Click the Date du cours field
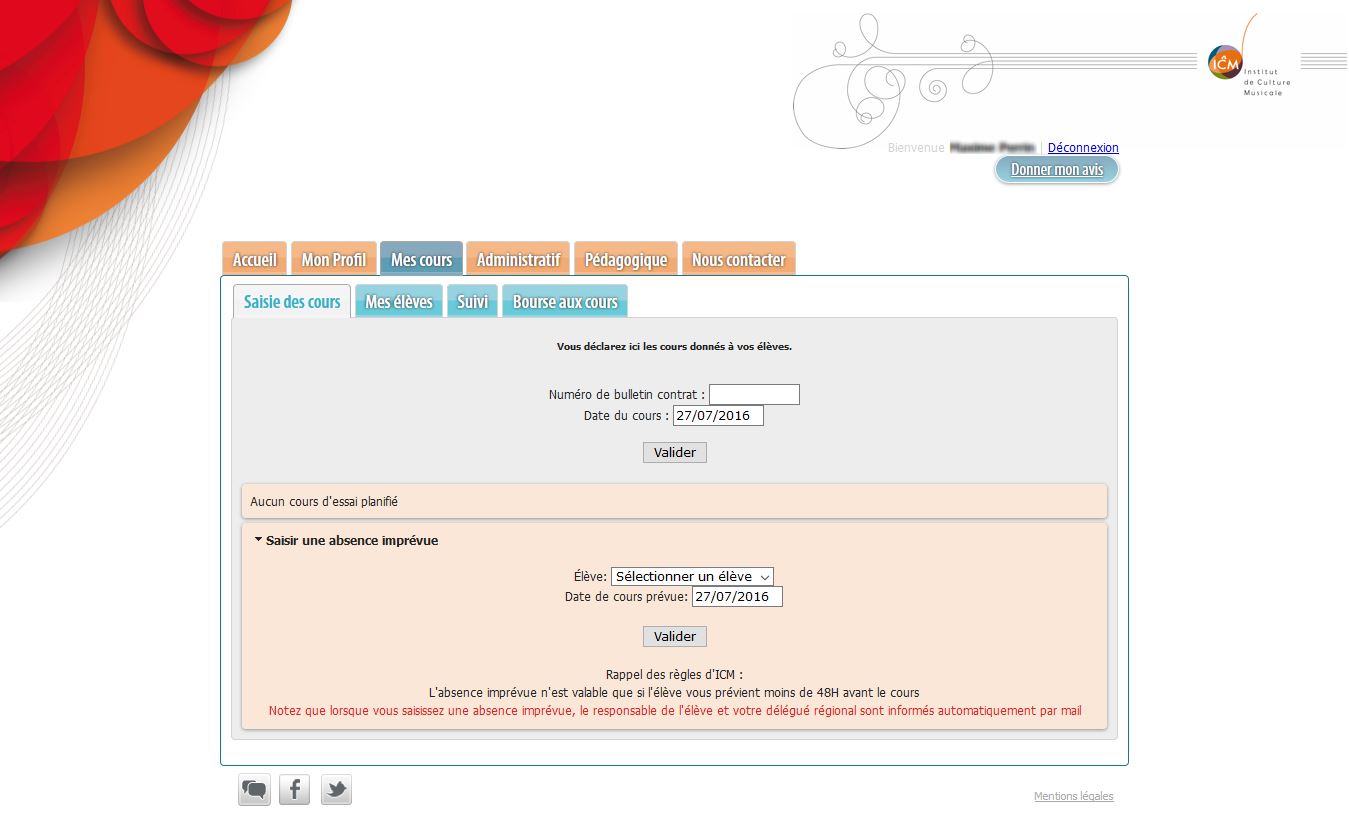Image resolution: width=1349 pixels, height=826 pixels. [x=718, y=415]
